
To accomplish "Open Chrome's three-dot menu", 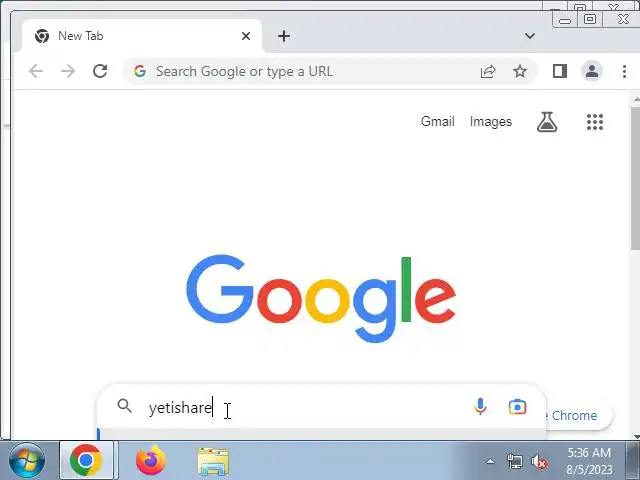I will 624,71.
